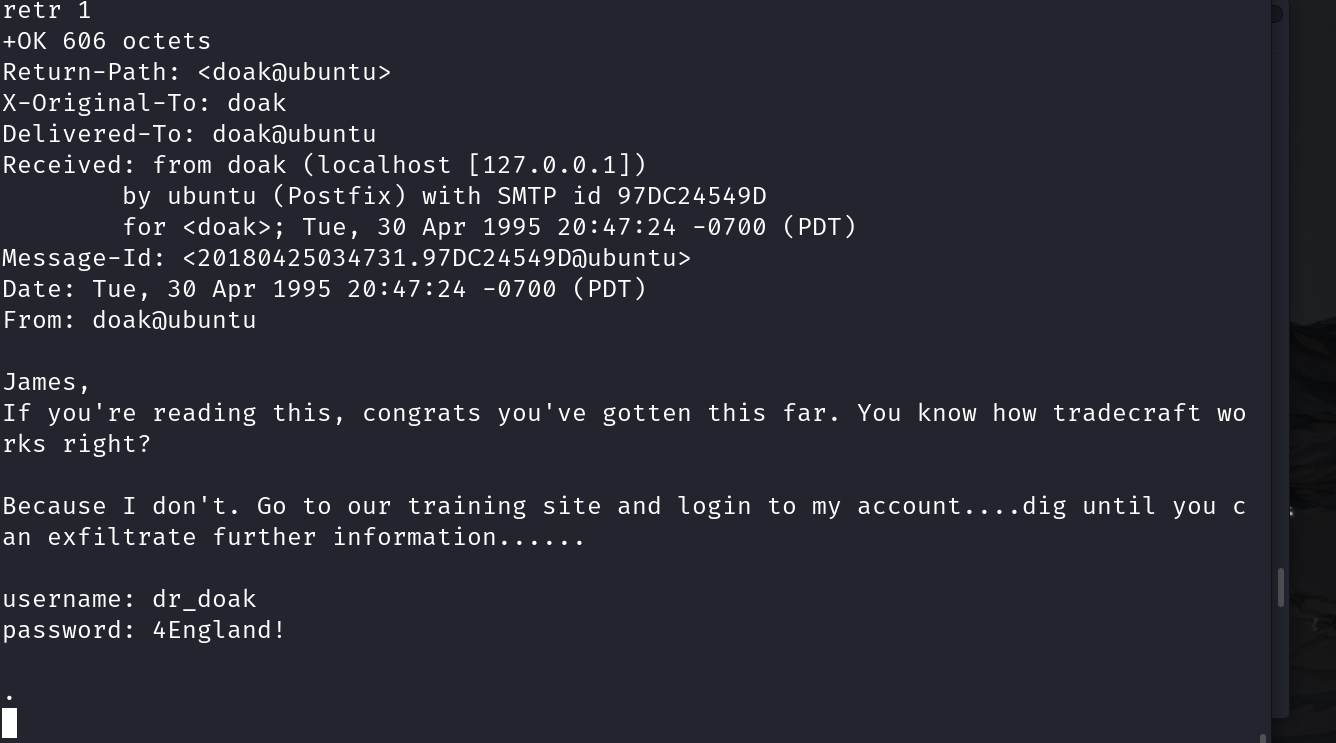Click the '+OK 606 octets' response line
Image resolution: width=1336 pixels, height=743 pixels.
[x=107, y=41]
